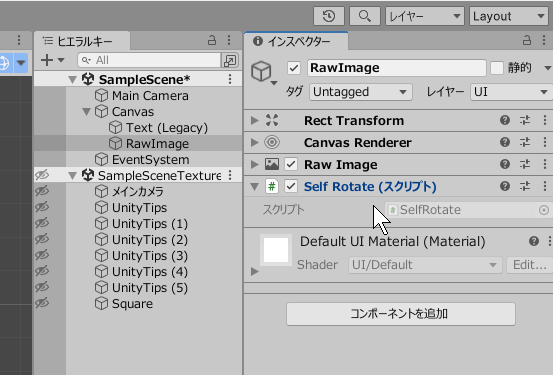
Task: Open the scene picker icon beside search
Action: point(230,60)
